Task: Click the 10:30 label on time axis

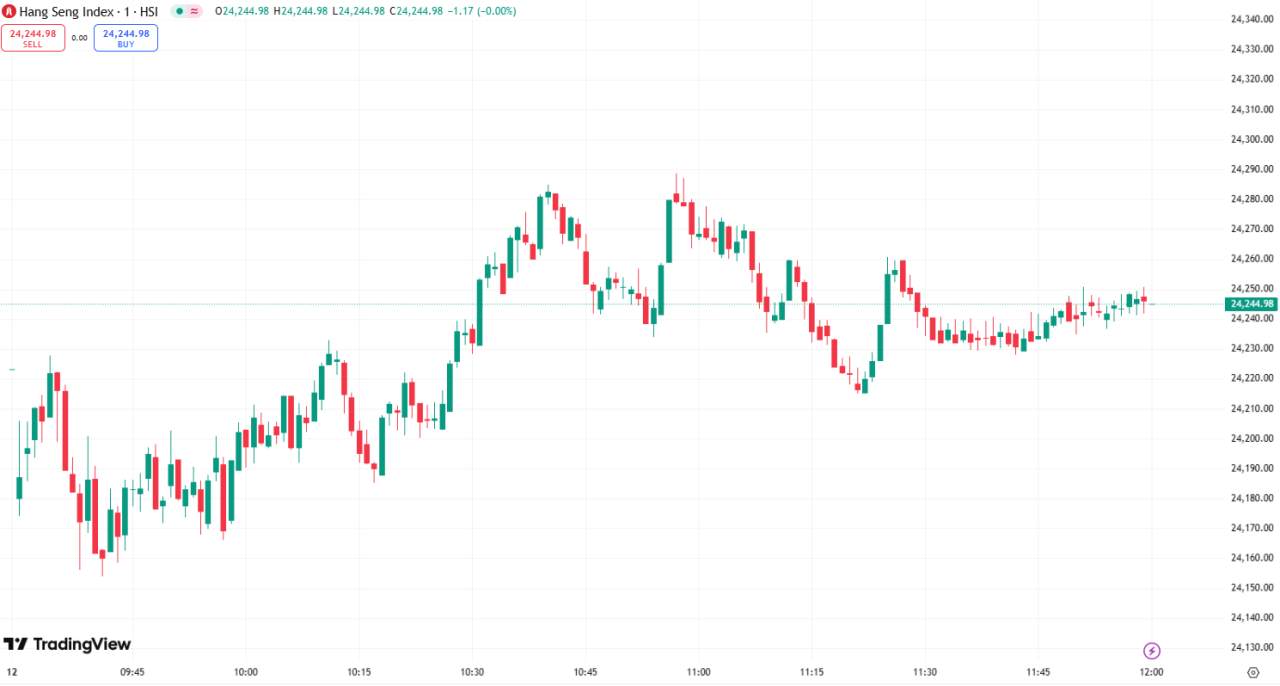Action: 472,672
